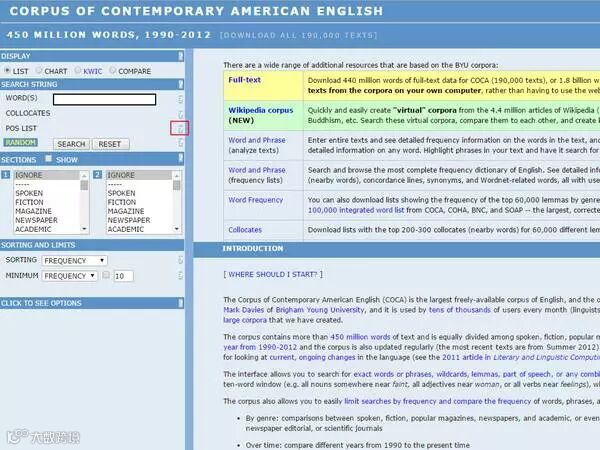Click the help icon on the MINIMUM row
The height and width of the screenshot is (450, 600).
[x=180, y=276]
